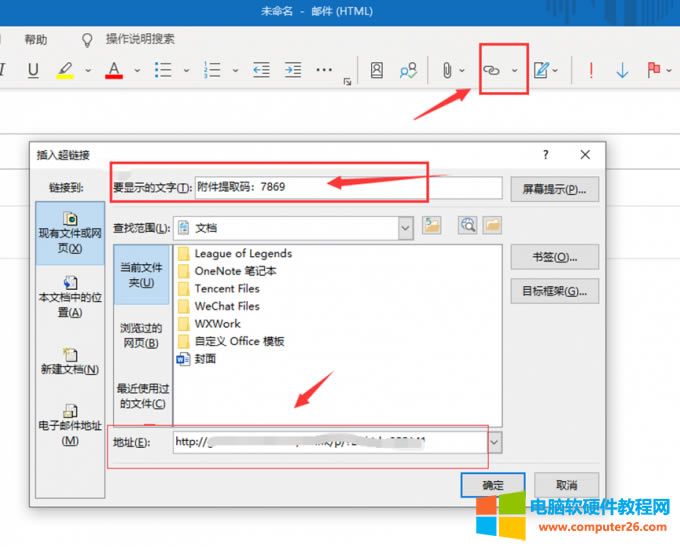Select the WXWork folder
680x547 pixels.
pyautogui.click(x=209, y=324)
